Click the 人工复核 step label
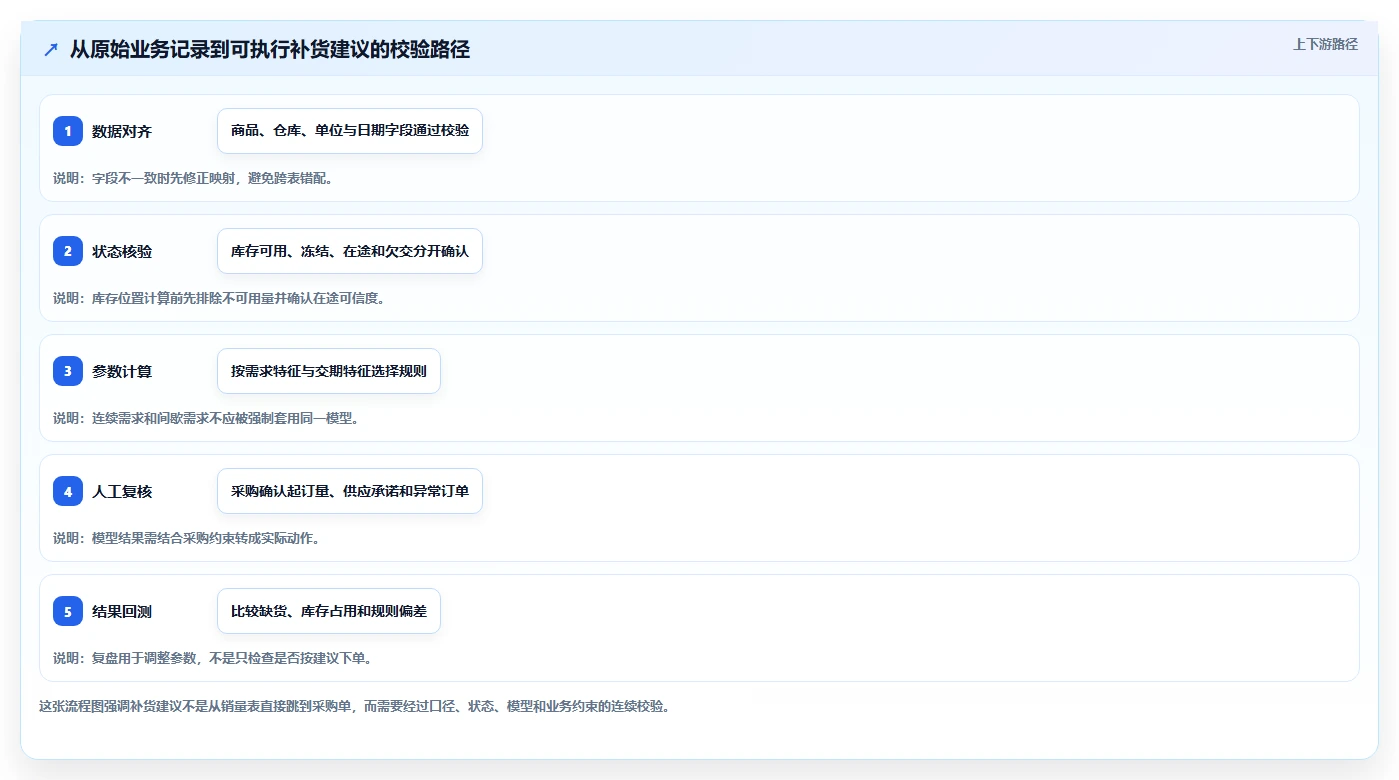This screenshot has height=780, width=1399. (x=122, y=491)
